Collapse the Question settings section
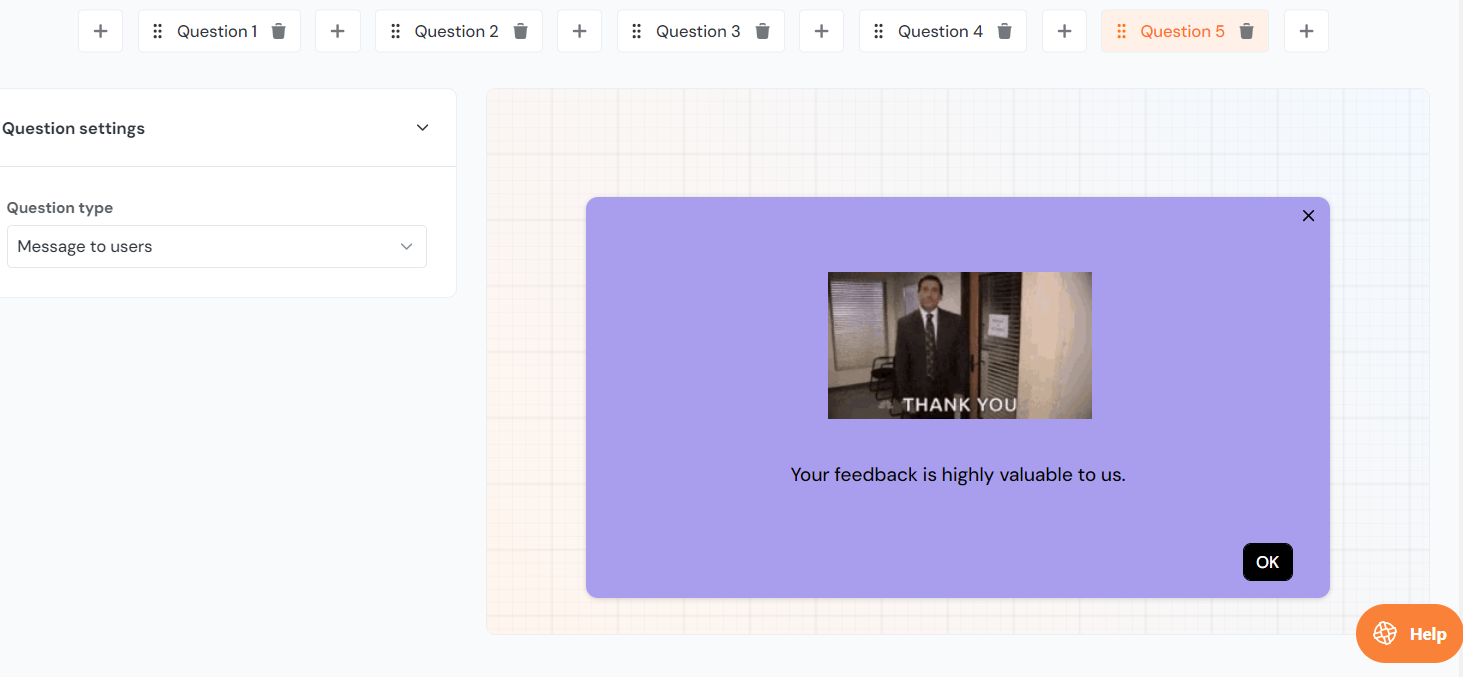This screenshot has width=1463, height=677. pyautogui.click(x=422, y=127)
